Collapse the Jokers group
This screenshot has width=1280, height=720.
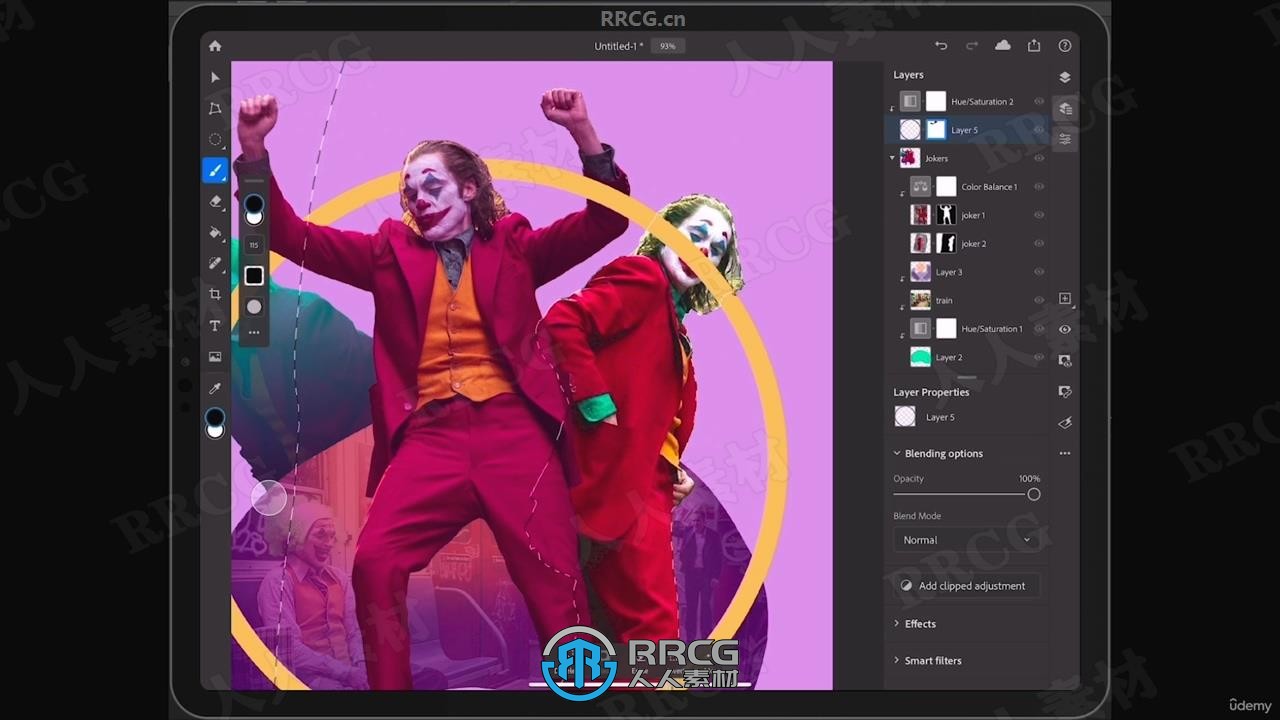892,158
